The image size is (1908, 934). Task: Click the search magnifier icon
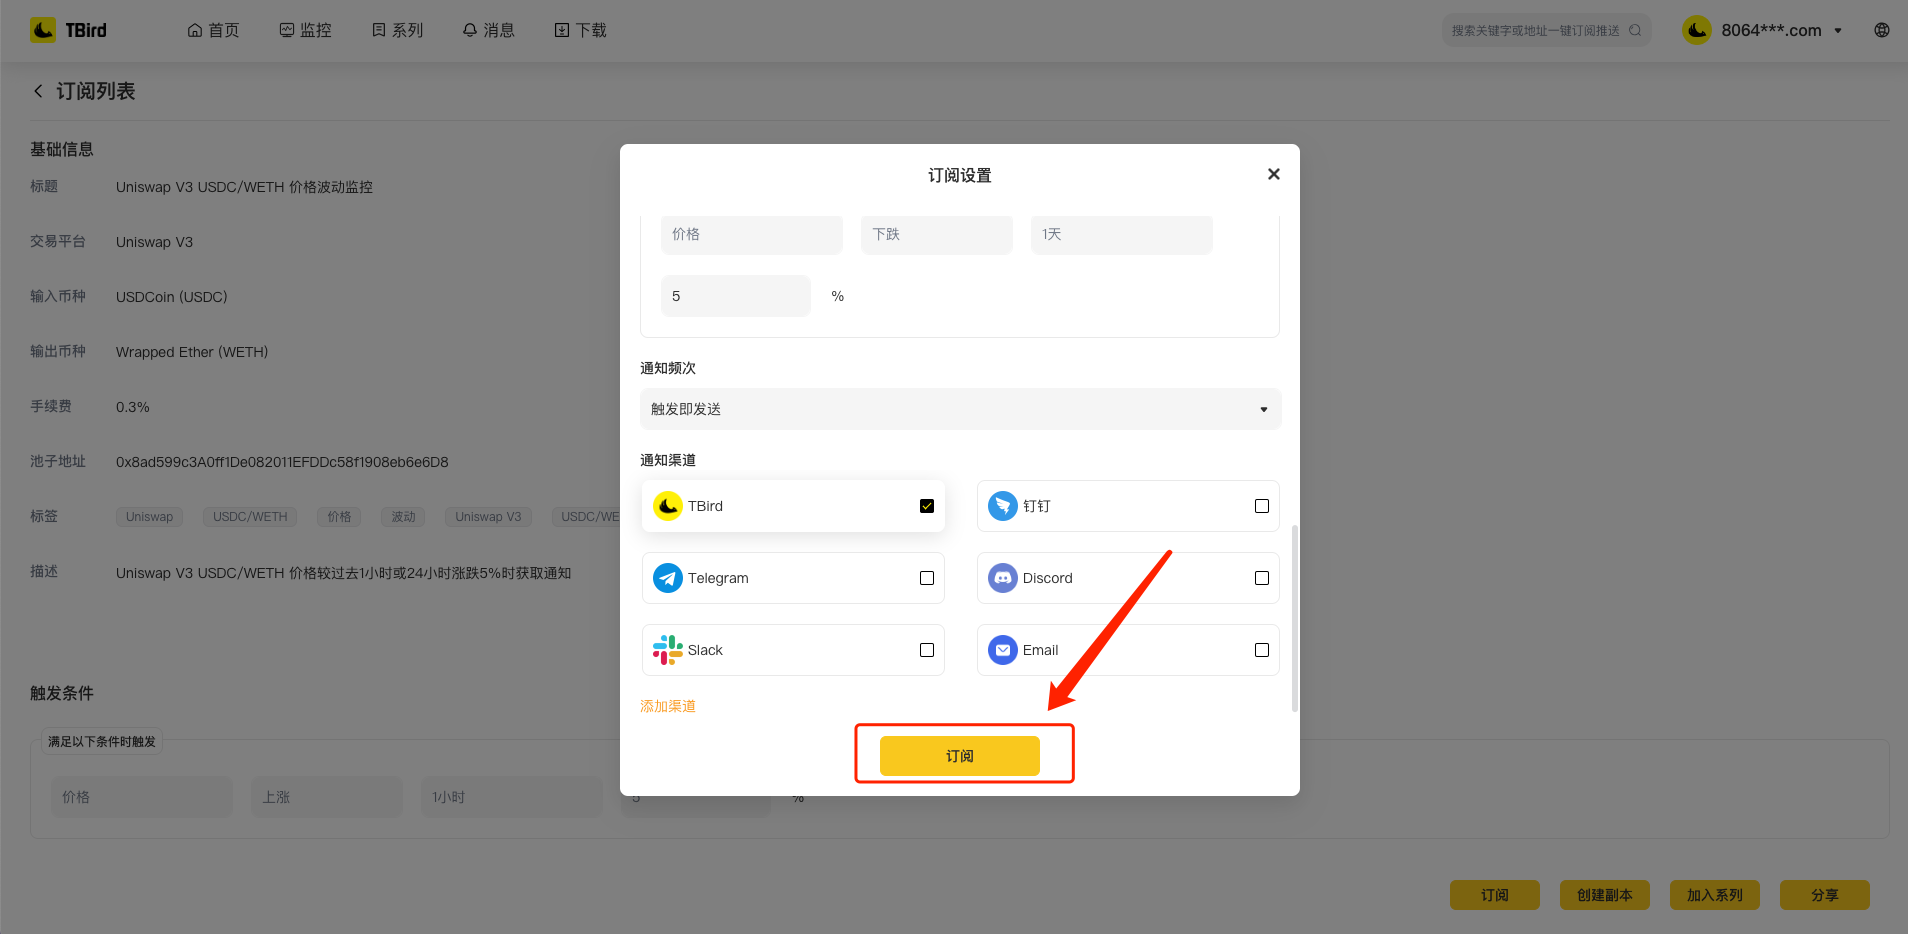[x=1635, y=30]
